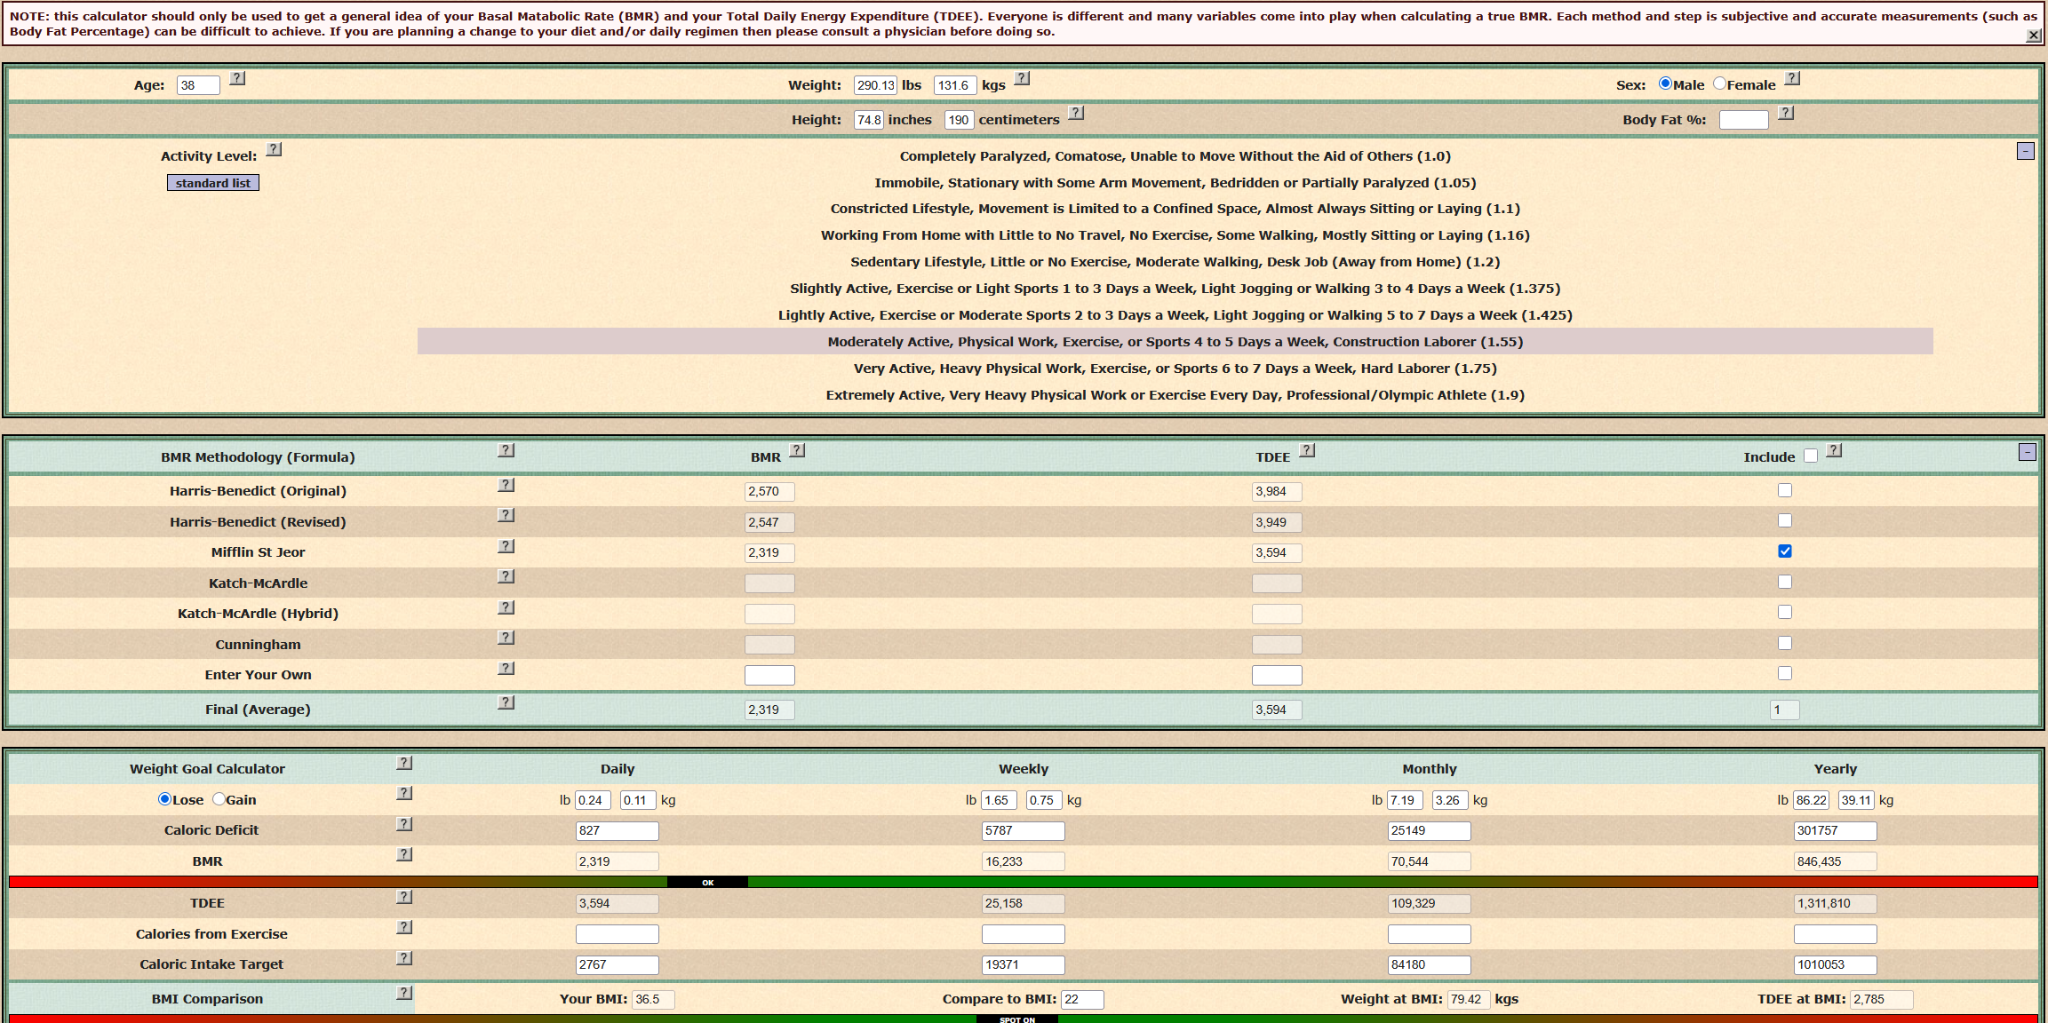Open help for the Lose/Gain option

pos(404,793)
